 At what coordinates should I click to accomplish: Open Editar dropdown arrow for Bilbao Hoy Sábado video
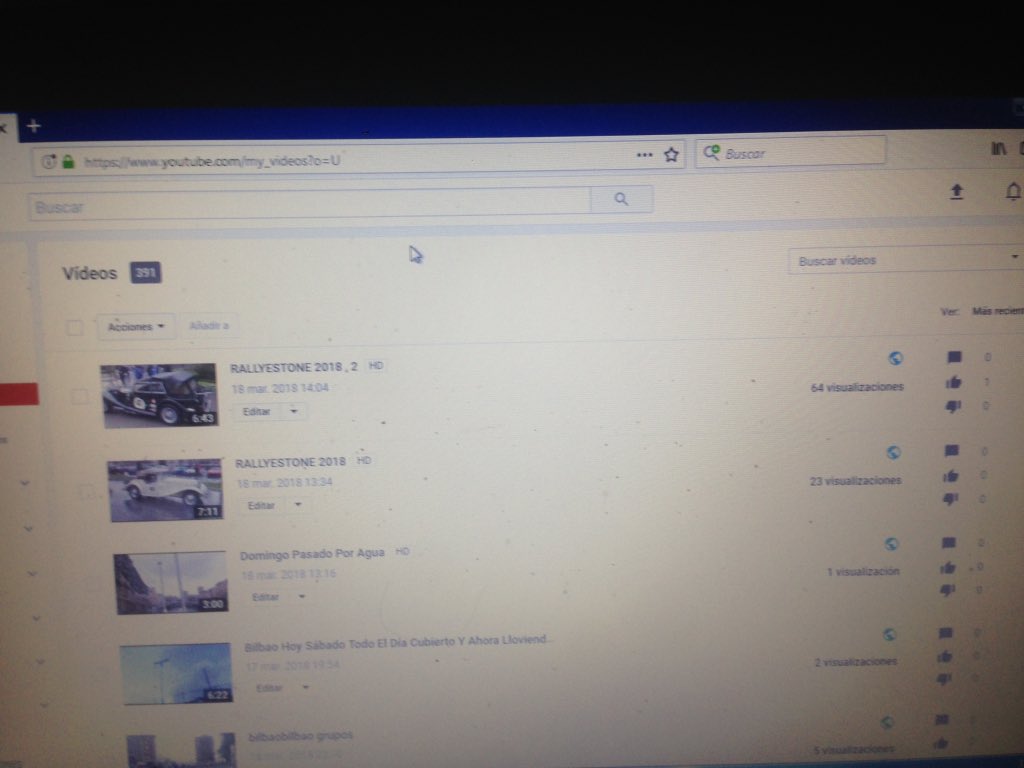coord(306,688)
